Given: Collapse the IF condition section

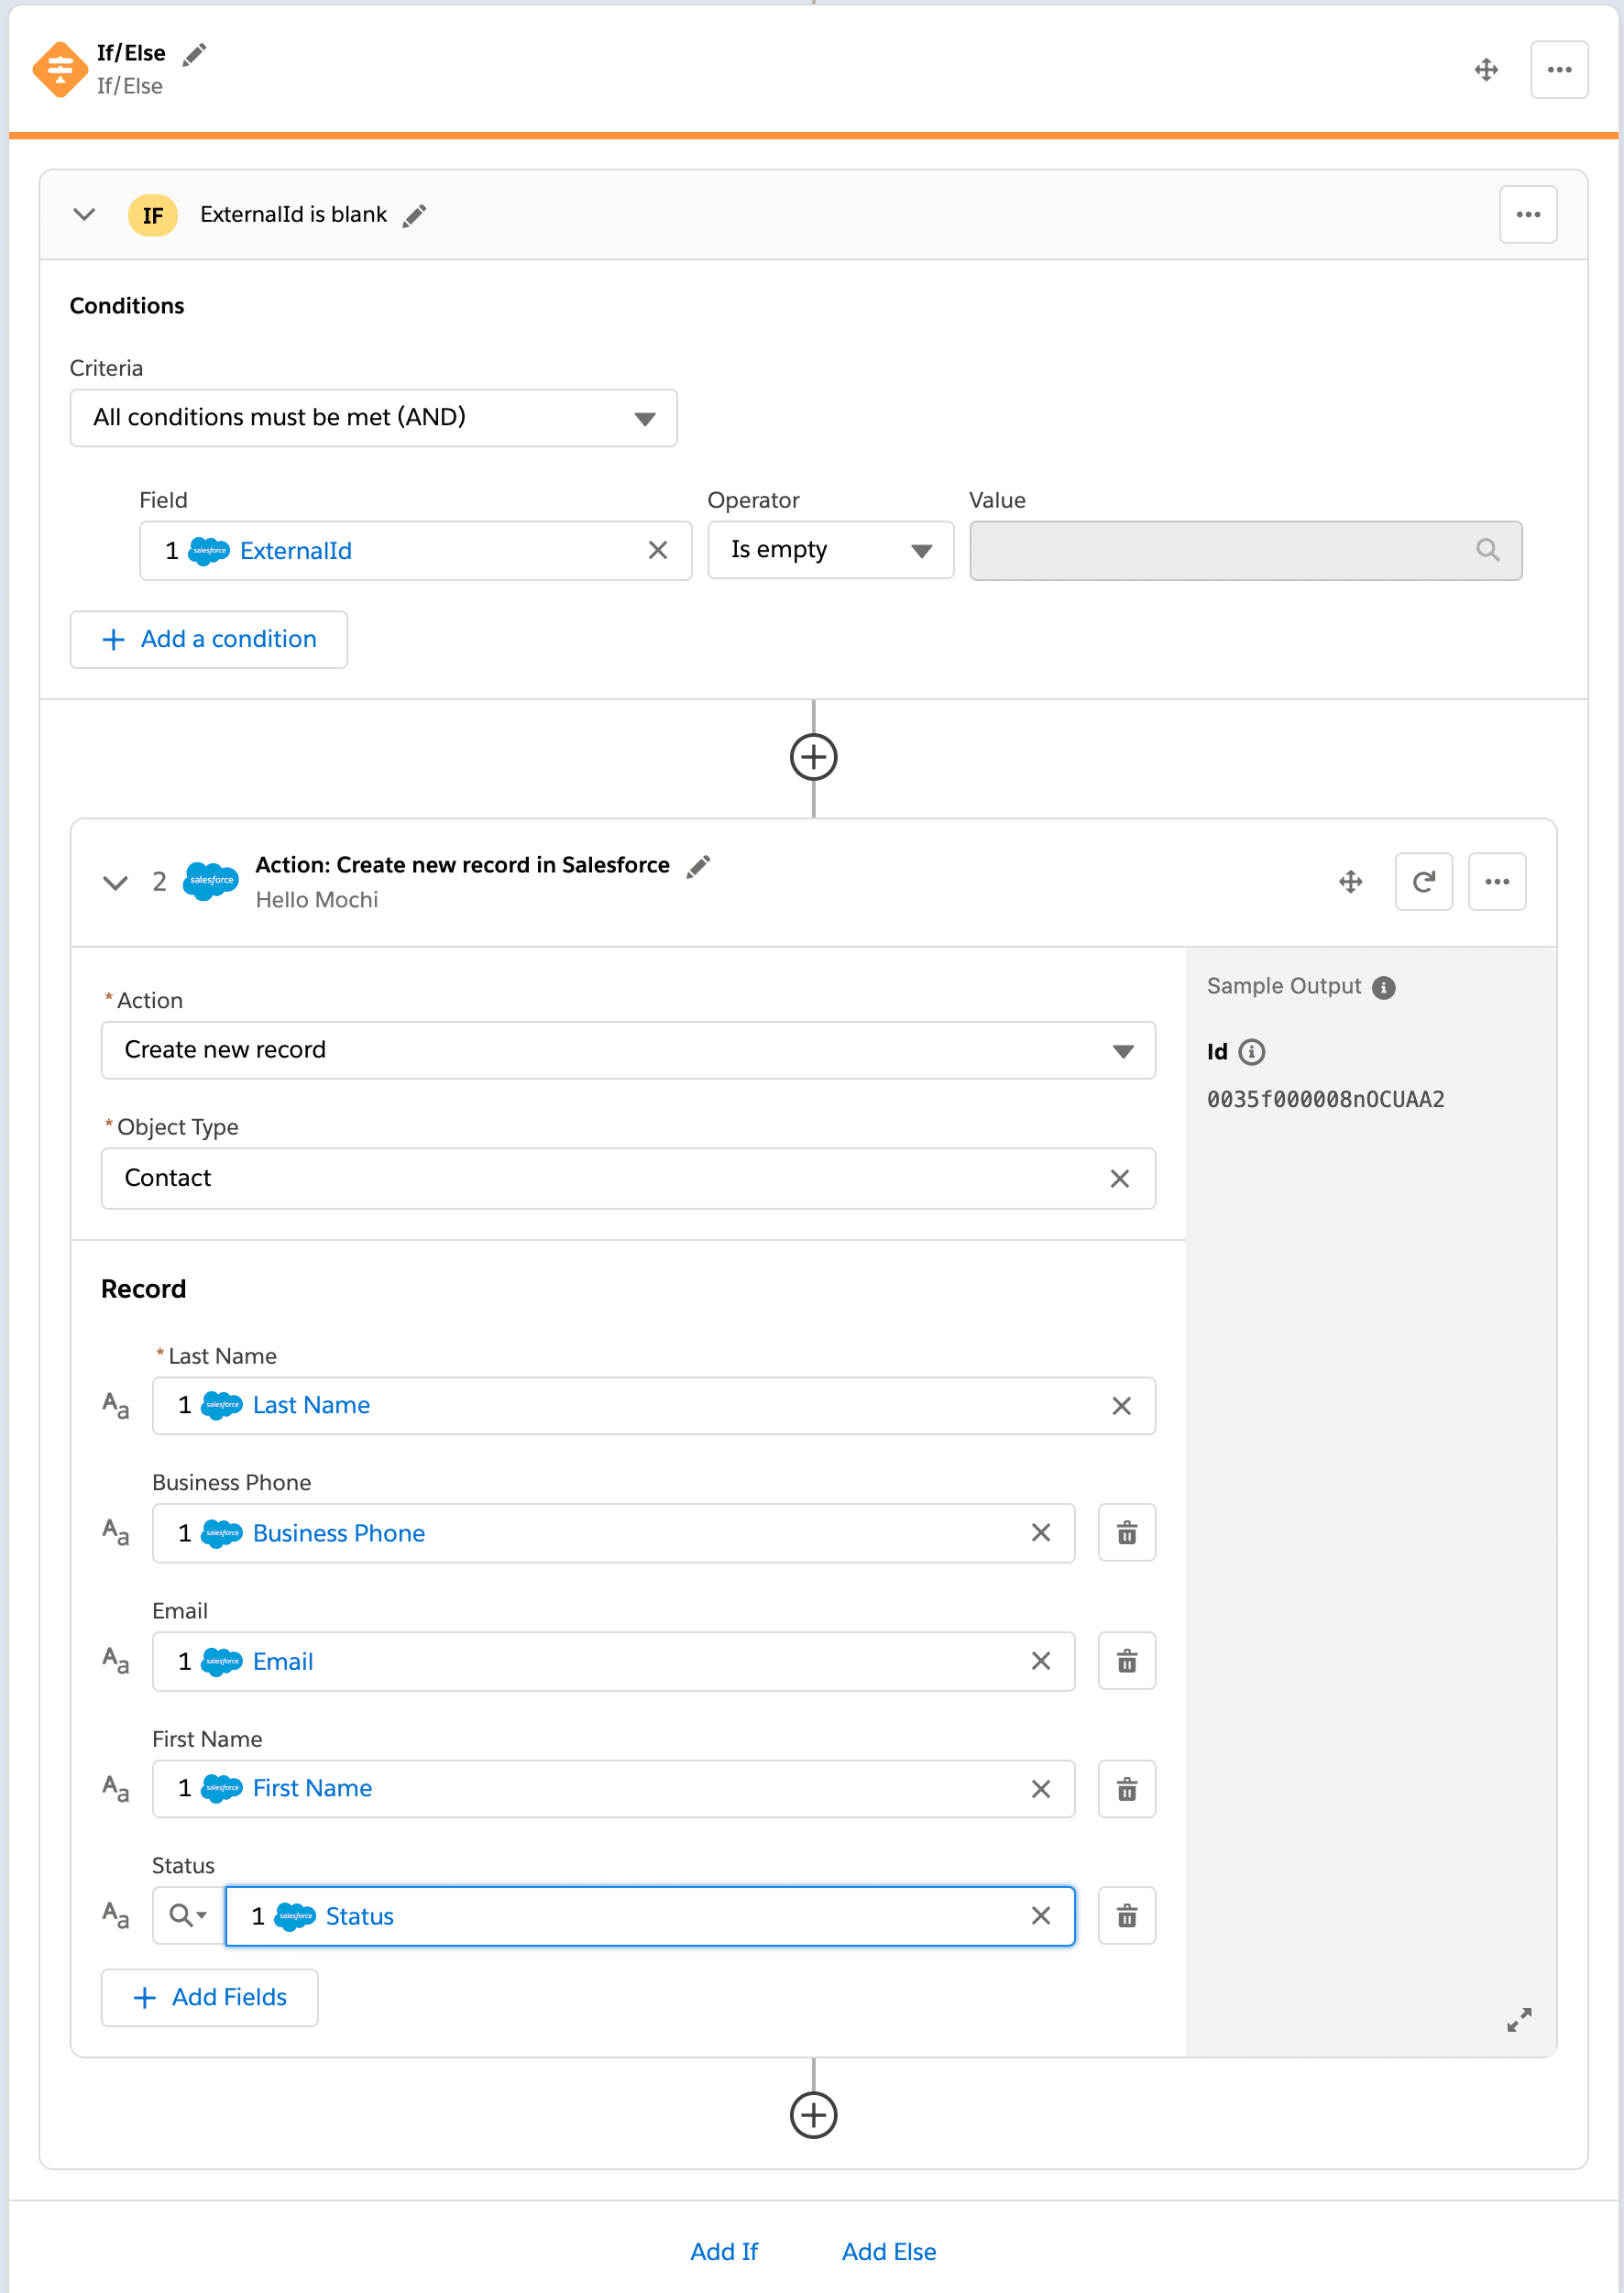Looking at the screenshot, I should click(85, 214).
